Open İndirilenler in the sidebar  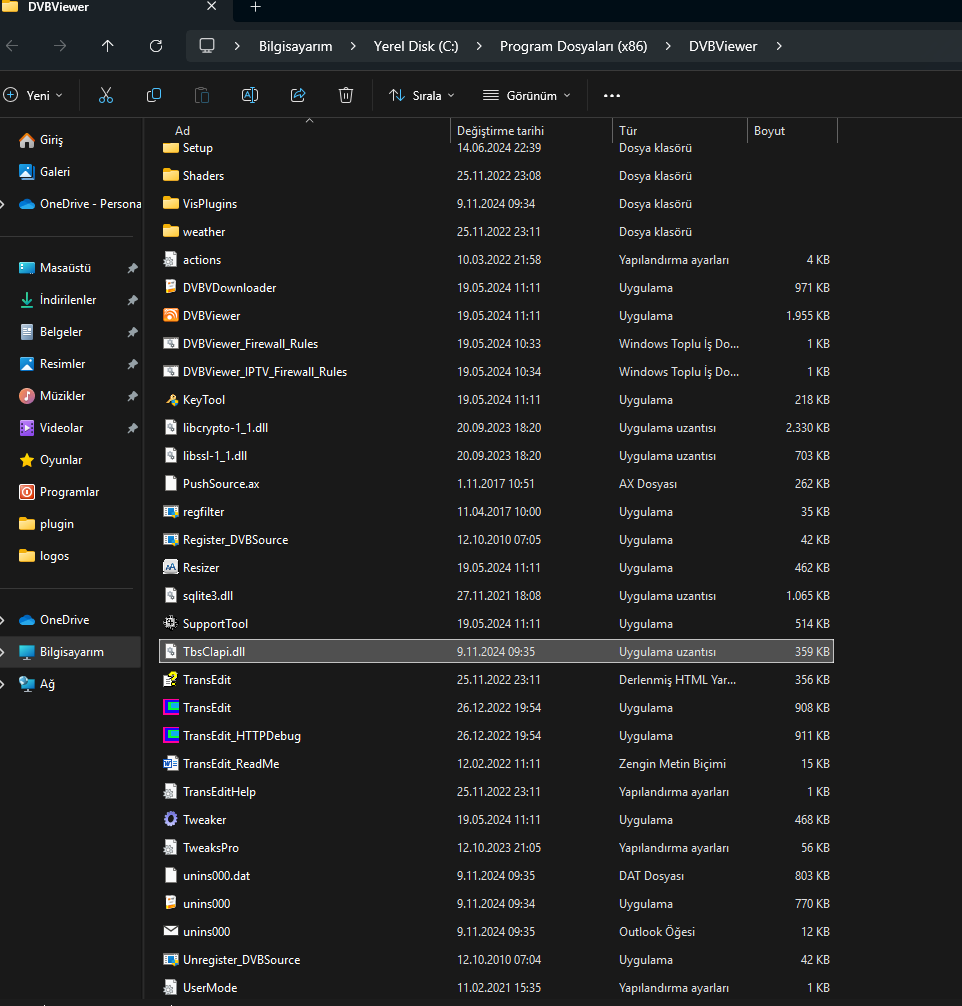pos(68,300)
